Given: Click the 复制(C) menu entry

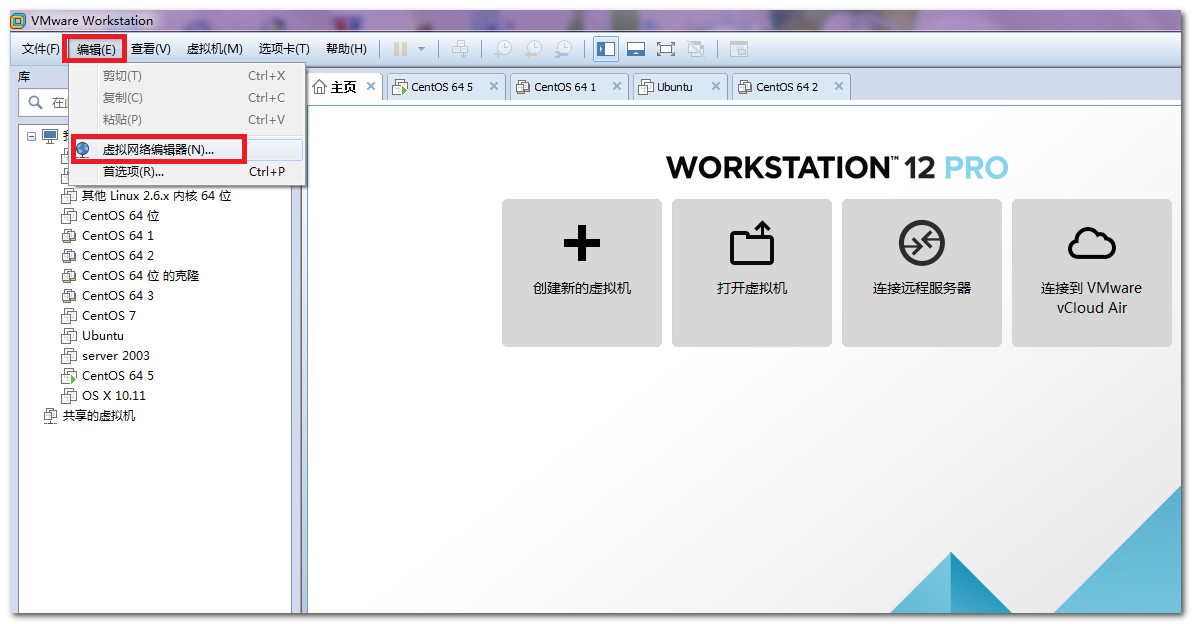Looking at the screenshot, I should click(x=187, y=98).
